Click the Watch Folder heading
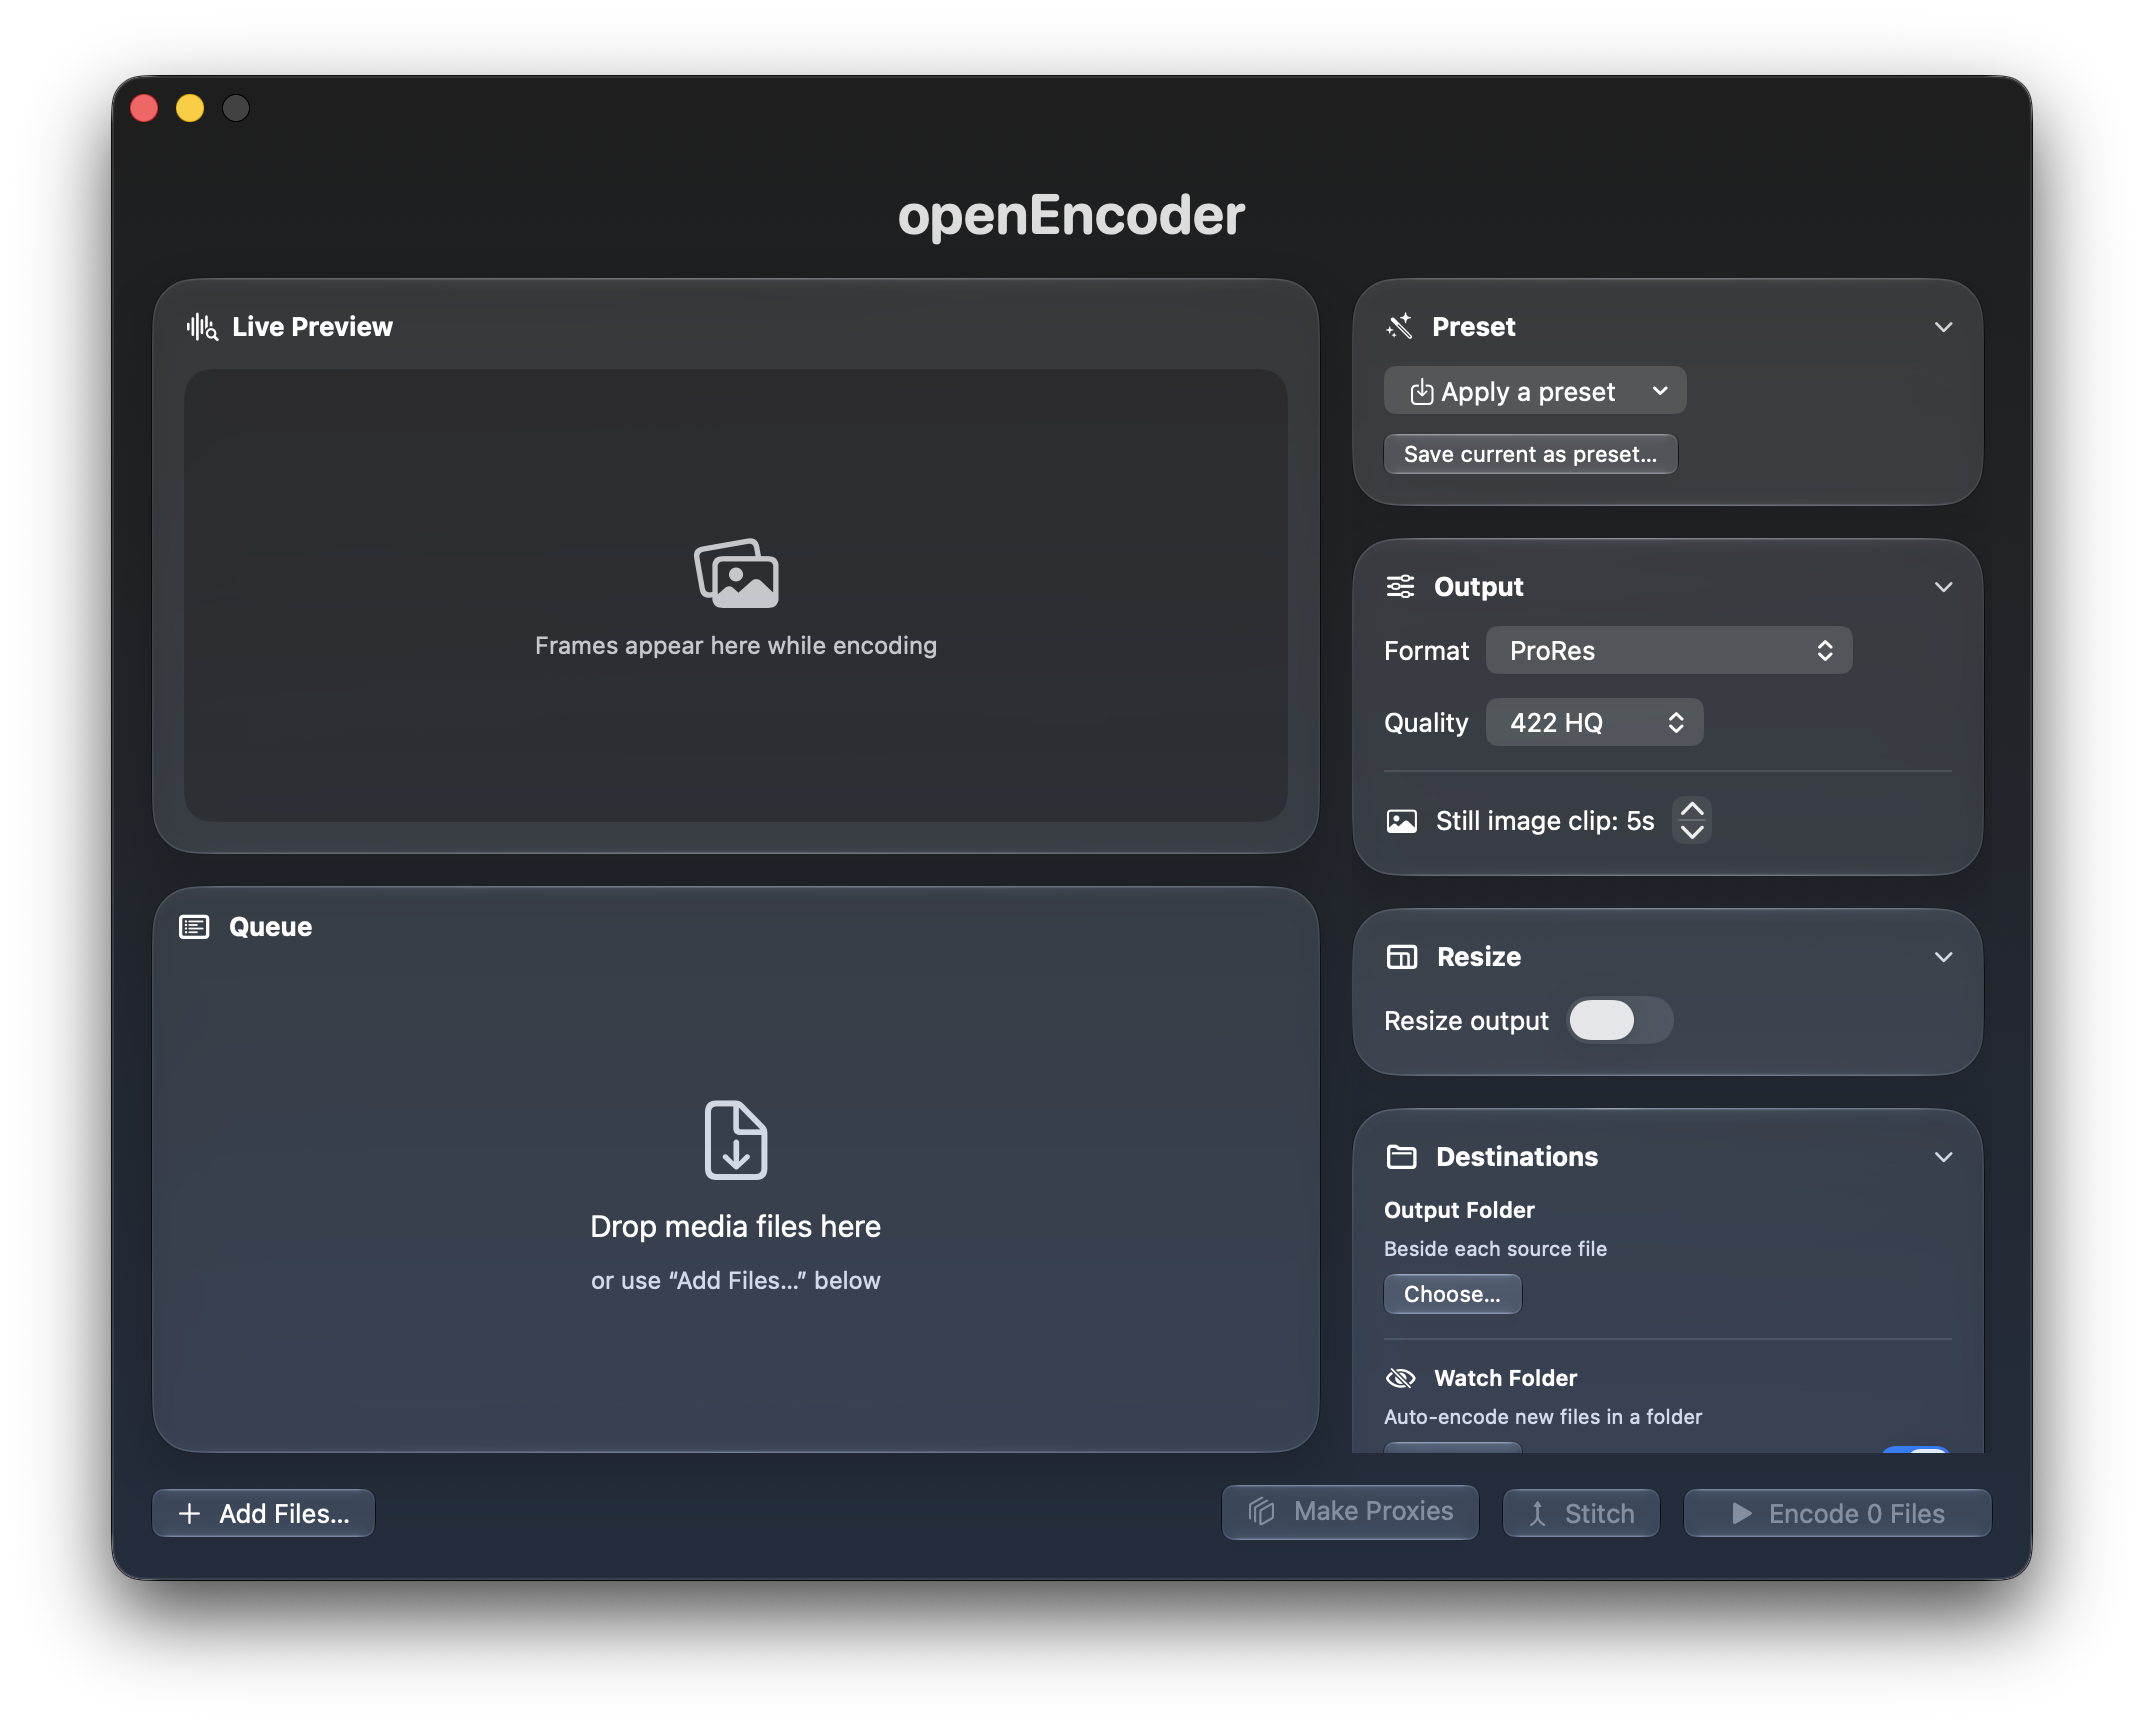This screenshot has height=1728, width=2144. (1505, 1378)
